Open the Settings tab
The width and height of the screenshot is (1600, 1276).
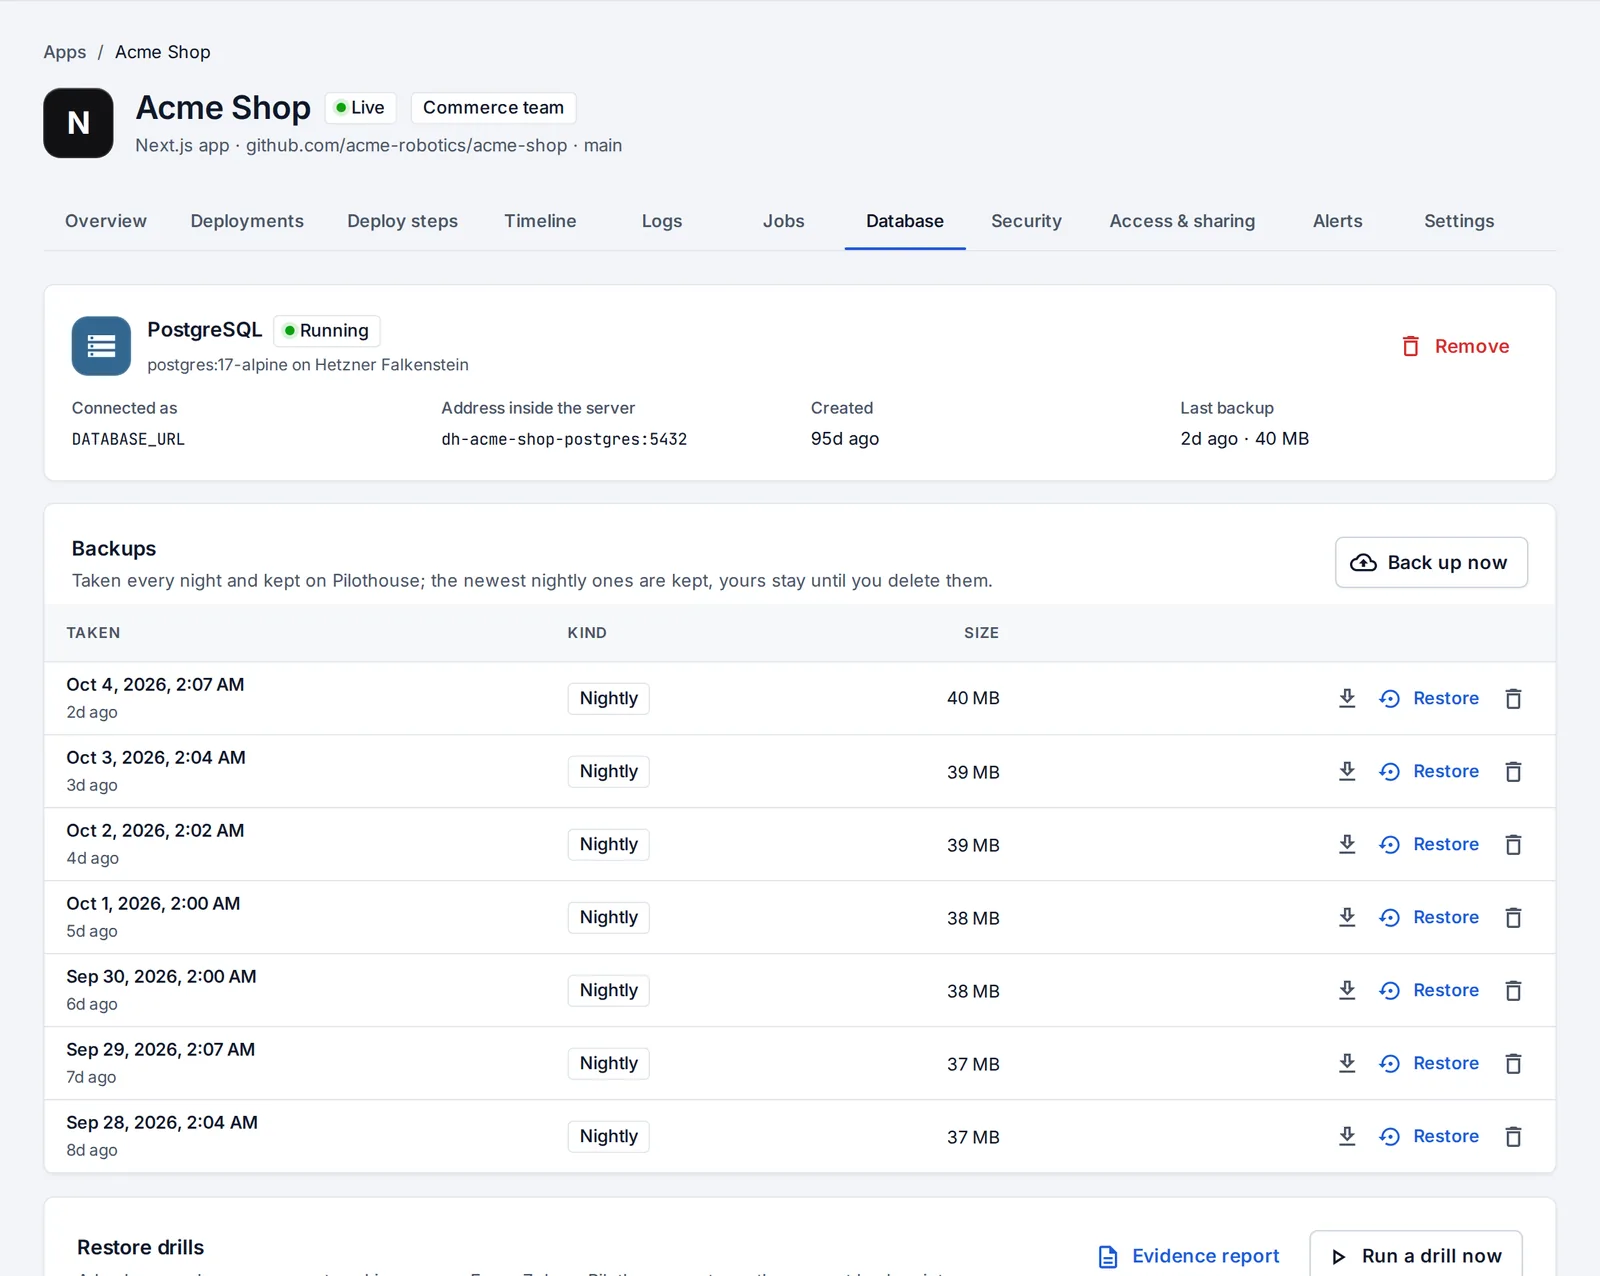(1459, 221)
